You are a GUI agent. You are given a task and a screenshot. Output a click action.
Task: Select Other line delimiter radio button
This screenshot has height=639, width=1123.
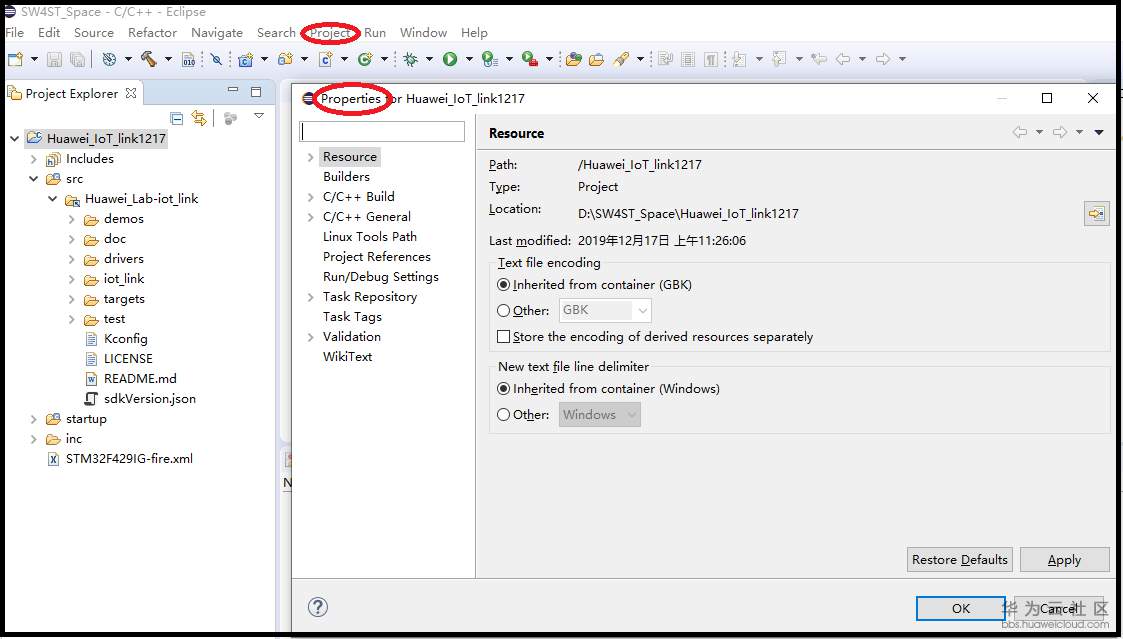click(x=503, y=415)
